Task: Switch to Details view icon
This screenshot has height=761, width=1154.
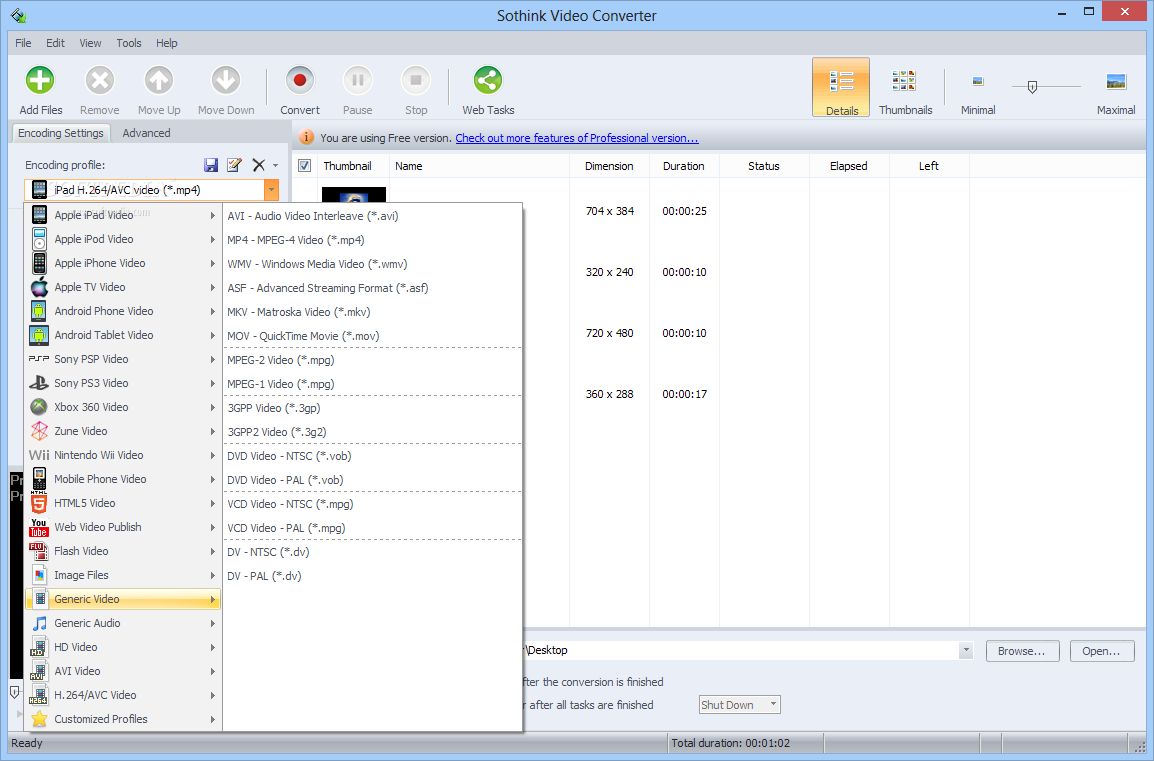Action: coord(840,82)
